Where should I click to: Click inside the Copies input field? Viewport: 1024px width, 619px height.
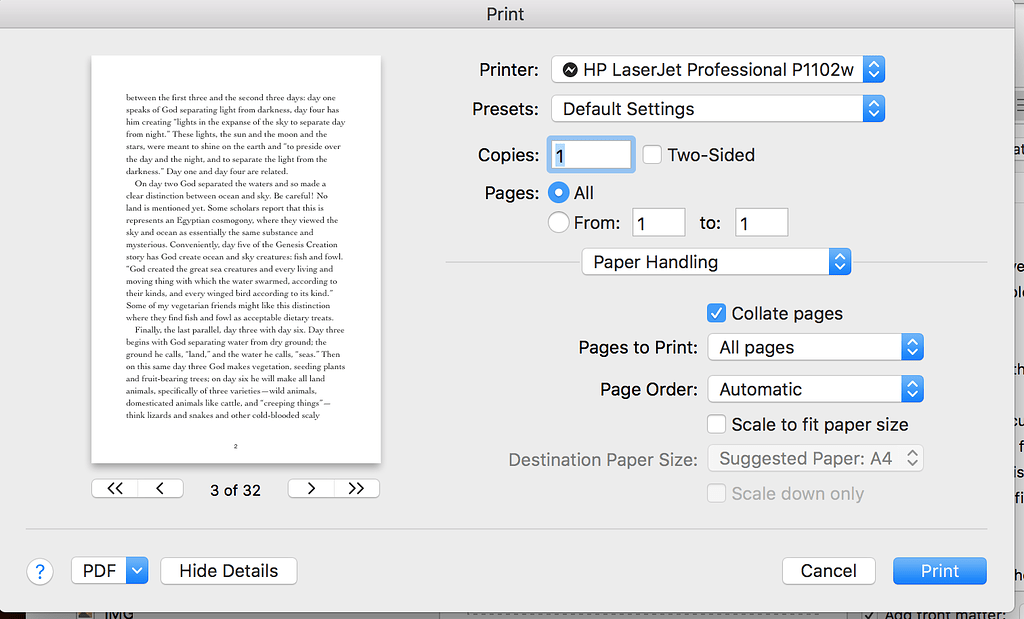click(x=590, y=155)
